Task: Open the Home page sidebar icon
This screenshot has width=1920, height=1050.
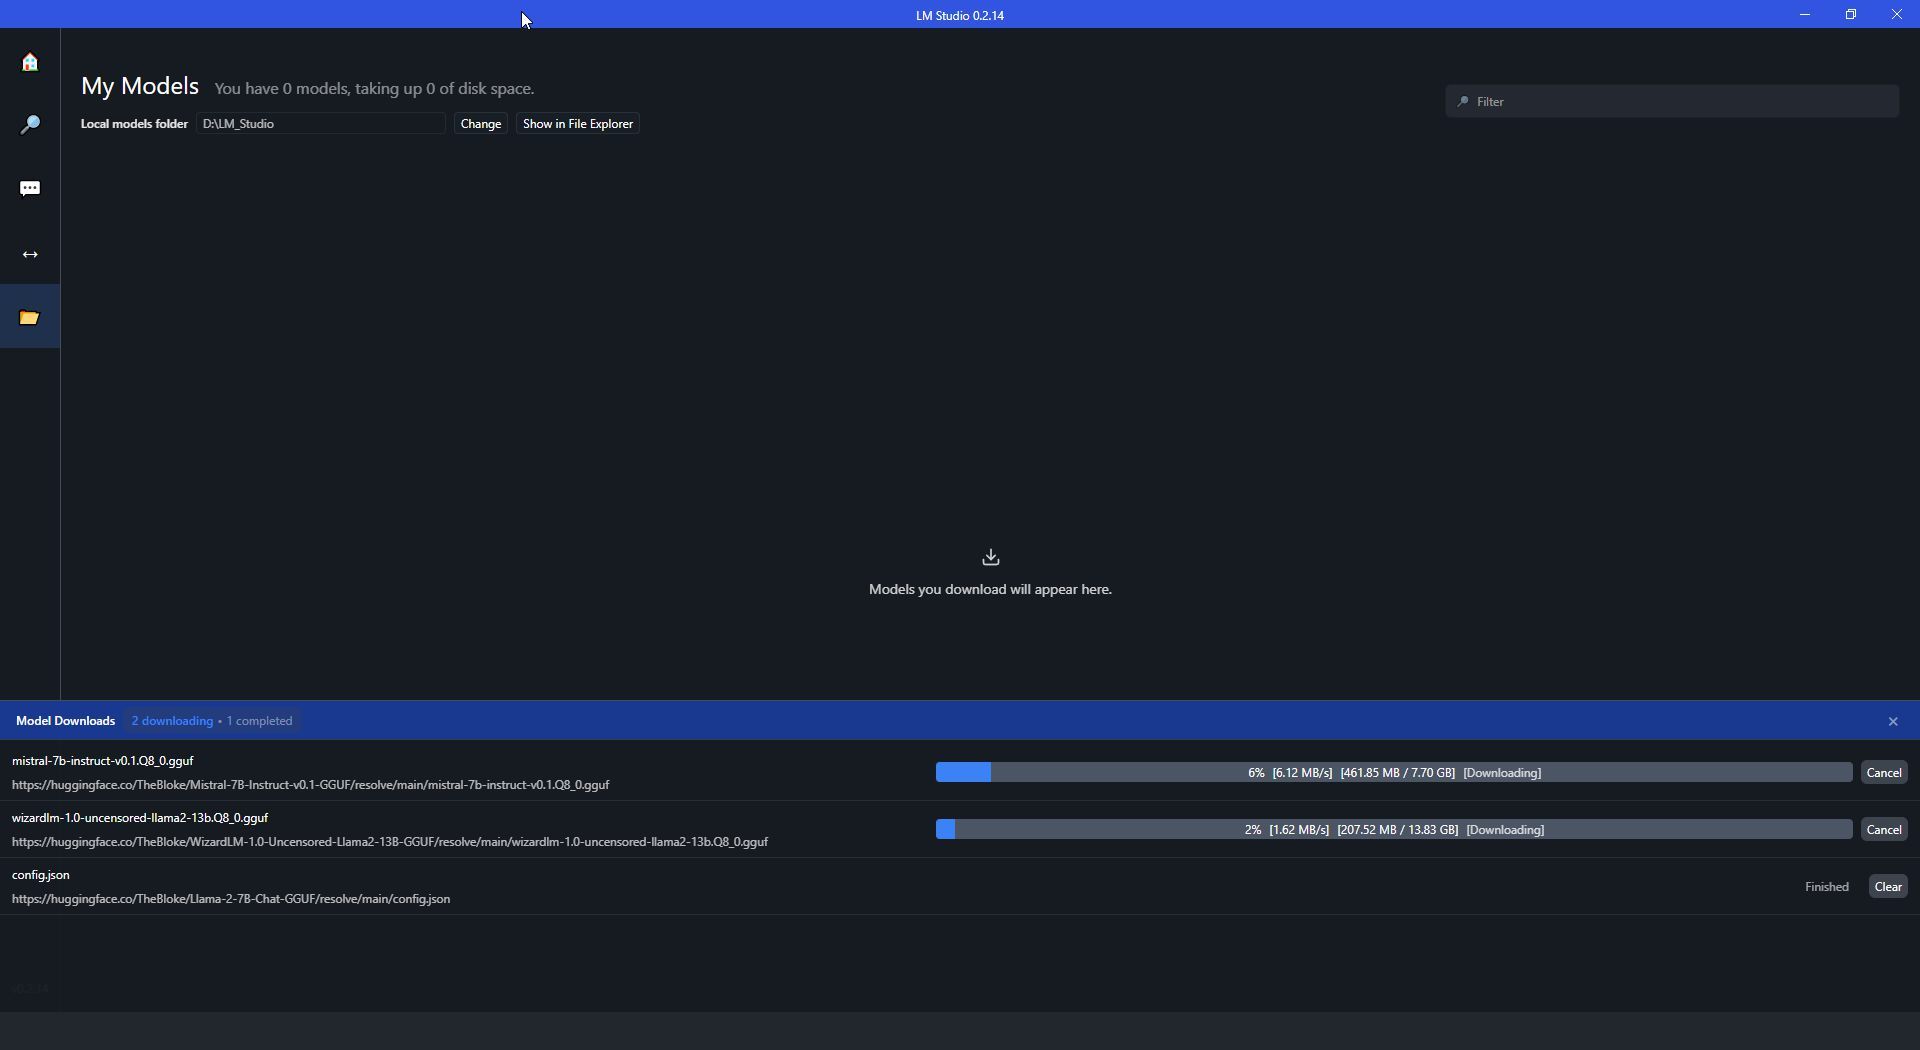Action: (x=30, y=62)
